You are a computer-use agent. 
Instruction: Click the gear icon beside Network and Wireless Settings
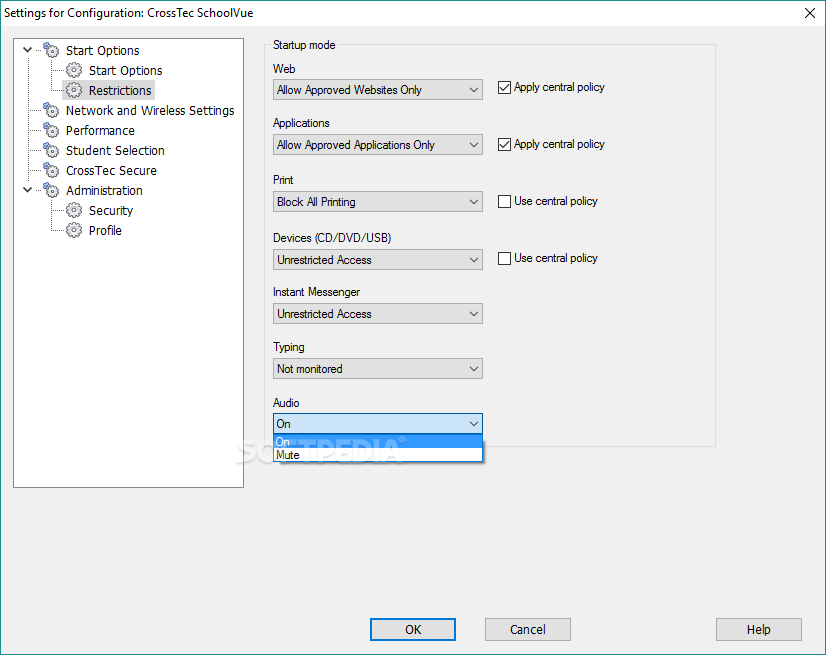tap(51, 110)
